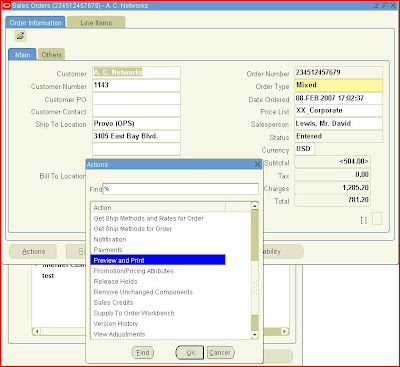Click action list scrollbar down arrow

[x=255, y=335]
